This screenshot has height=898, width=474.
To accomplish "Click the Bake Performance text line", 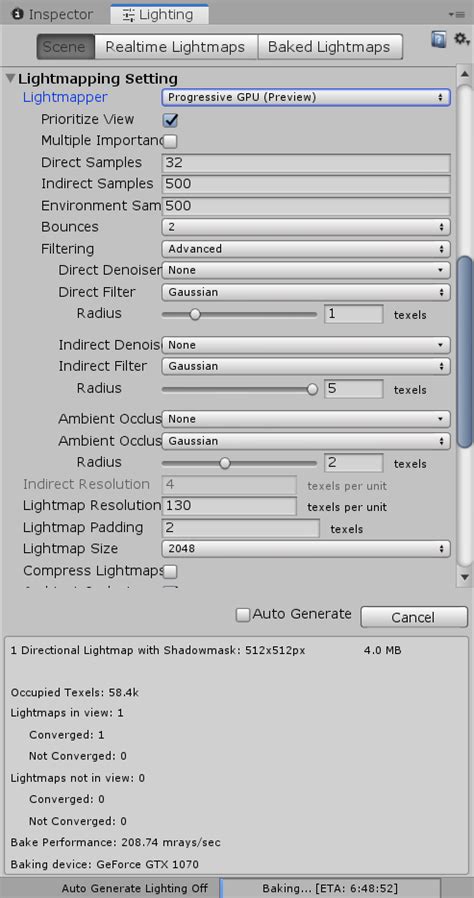I will (x=116, y=842).
